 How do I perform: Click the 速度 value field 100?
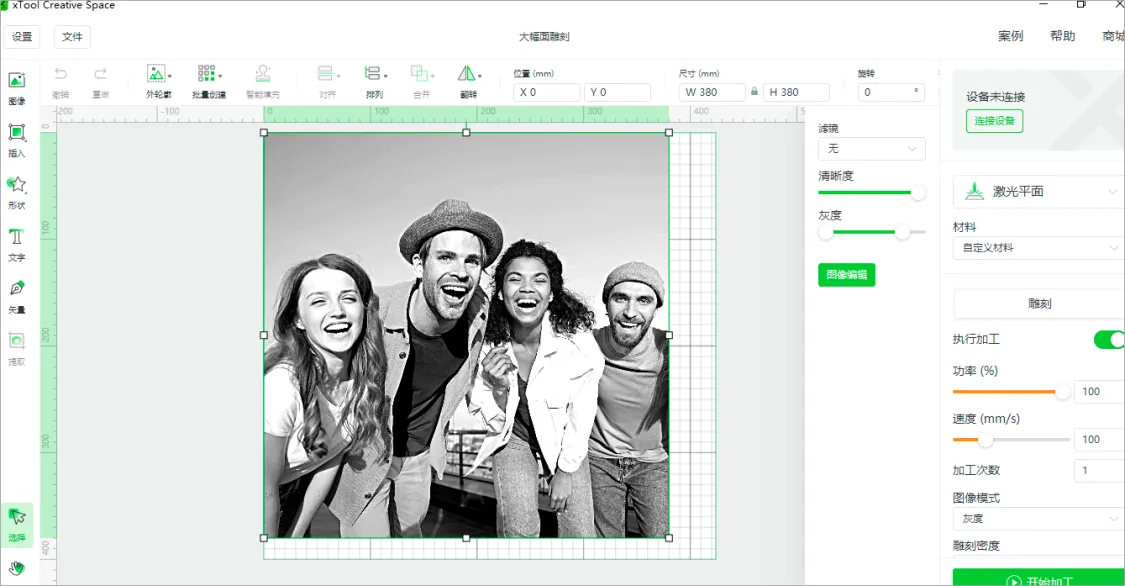click(1099, 439)
